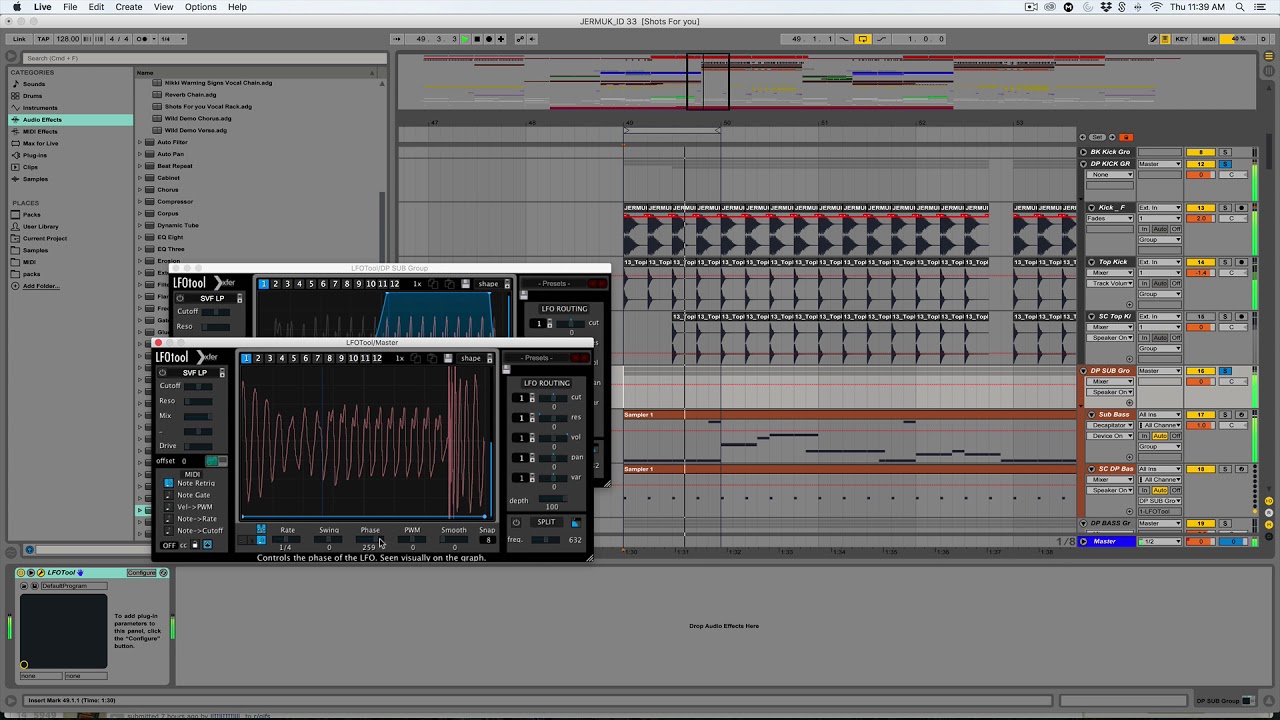The height and width of the screenshot is (720, 1280).
Task: Open Current Project place in browser
Action: [45, 238]
